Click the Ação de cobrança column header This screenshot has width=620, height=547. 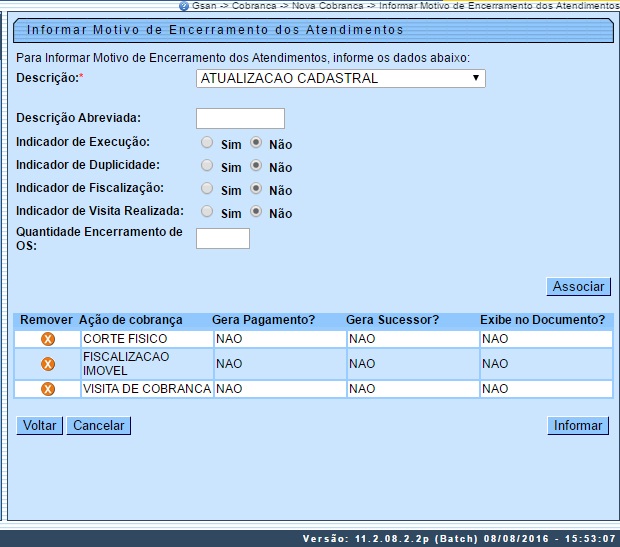pyautogui.click(x=131, y=320)
